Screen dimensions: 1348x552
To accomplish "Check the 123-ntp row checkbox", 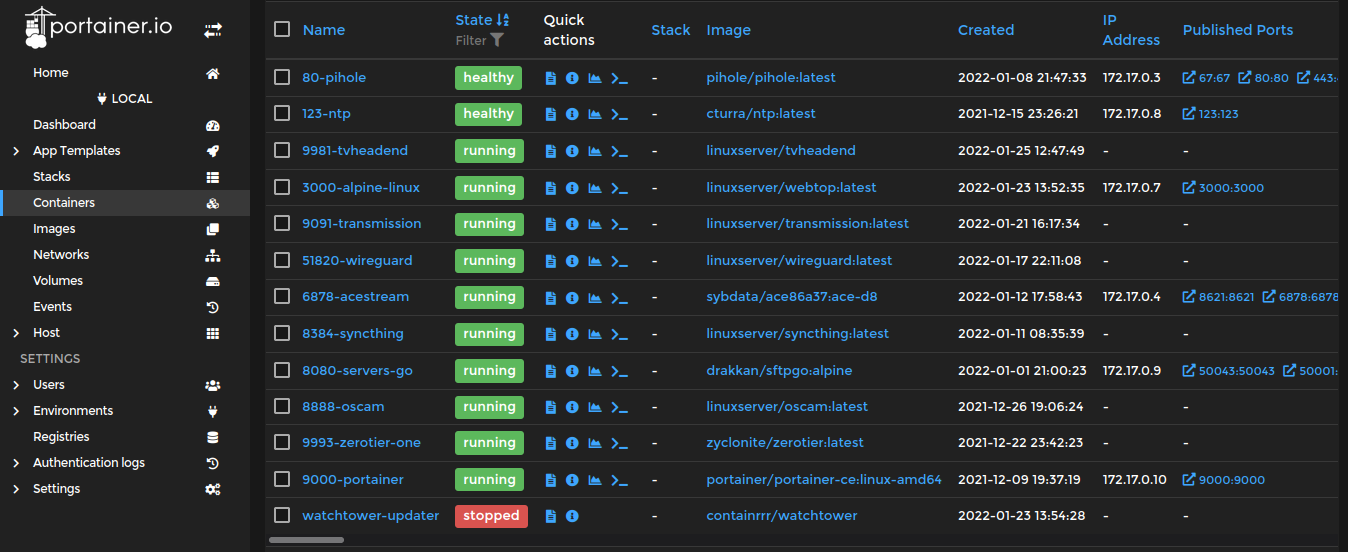I will click(282, 114).
